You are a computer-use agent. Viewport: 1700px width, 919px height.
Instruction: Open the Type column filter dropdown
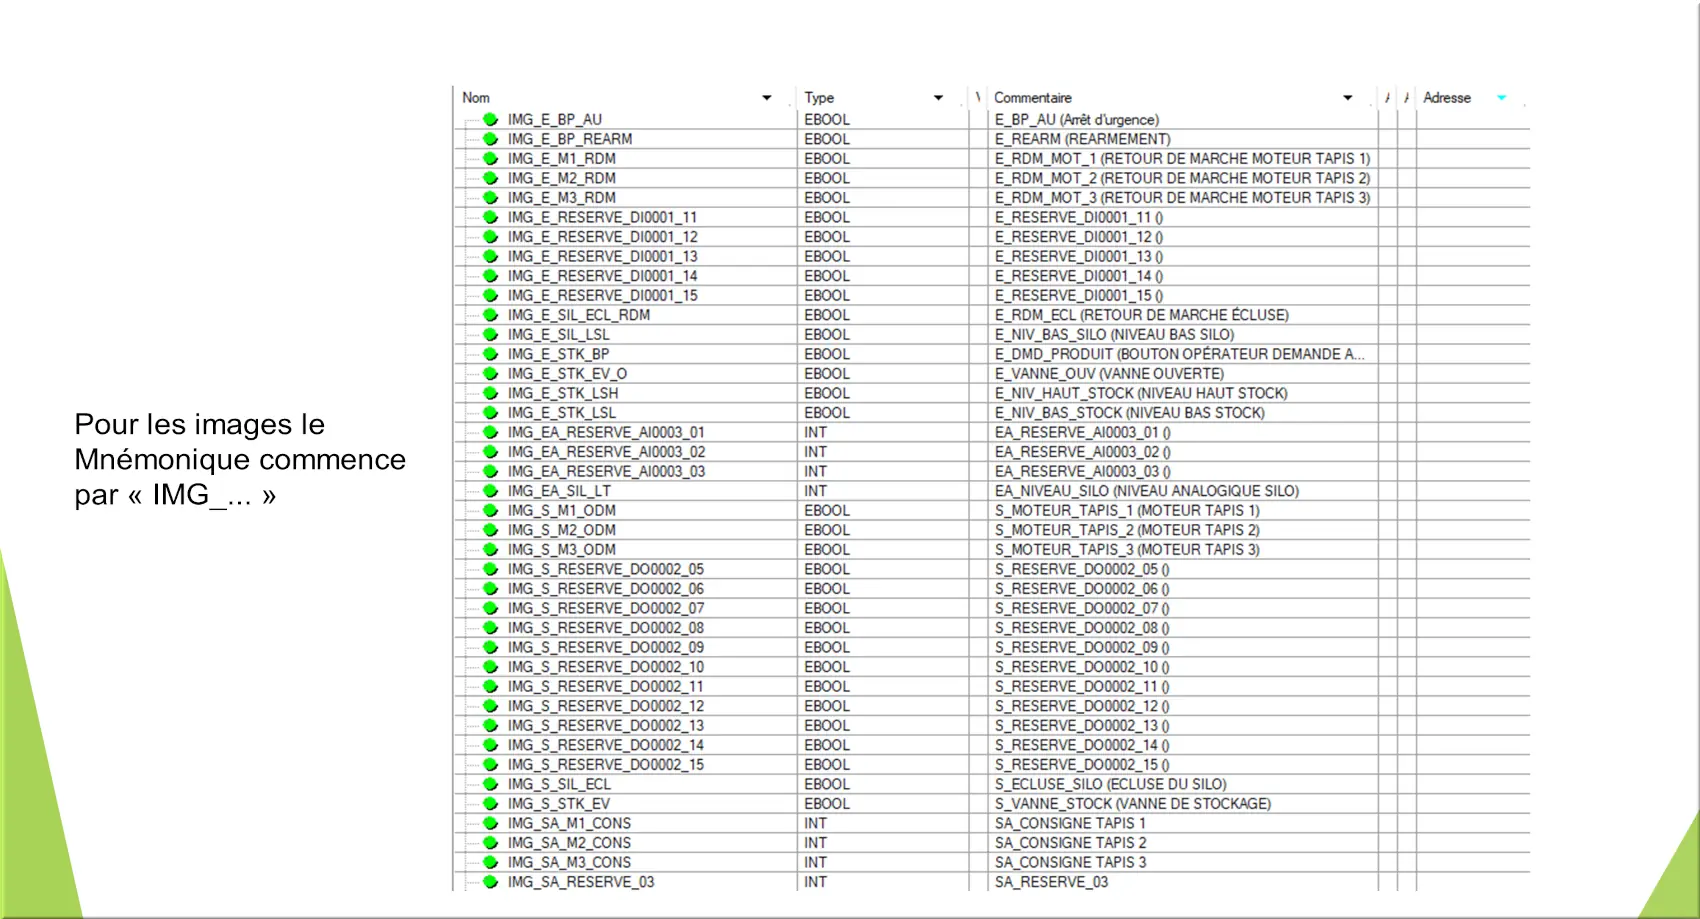pyautogui.click(x=938, y=98)
